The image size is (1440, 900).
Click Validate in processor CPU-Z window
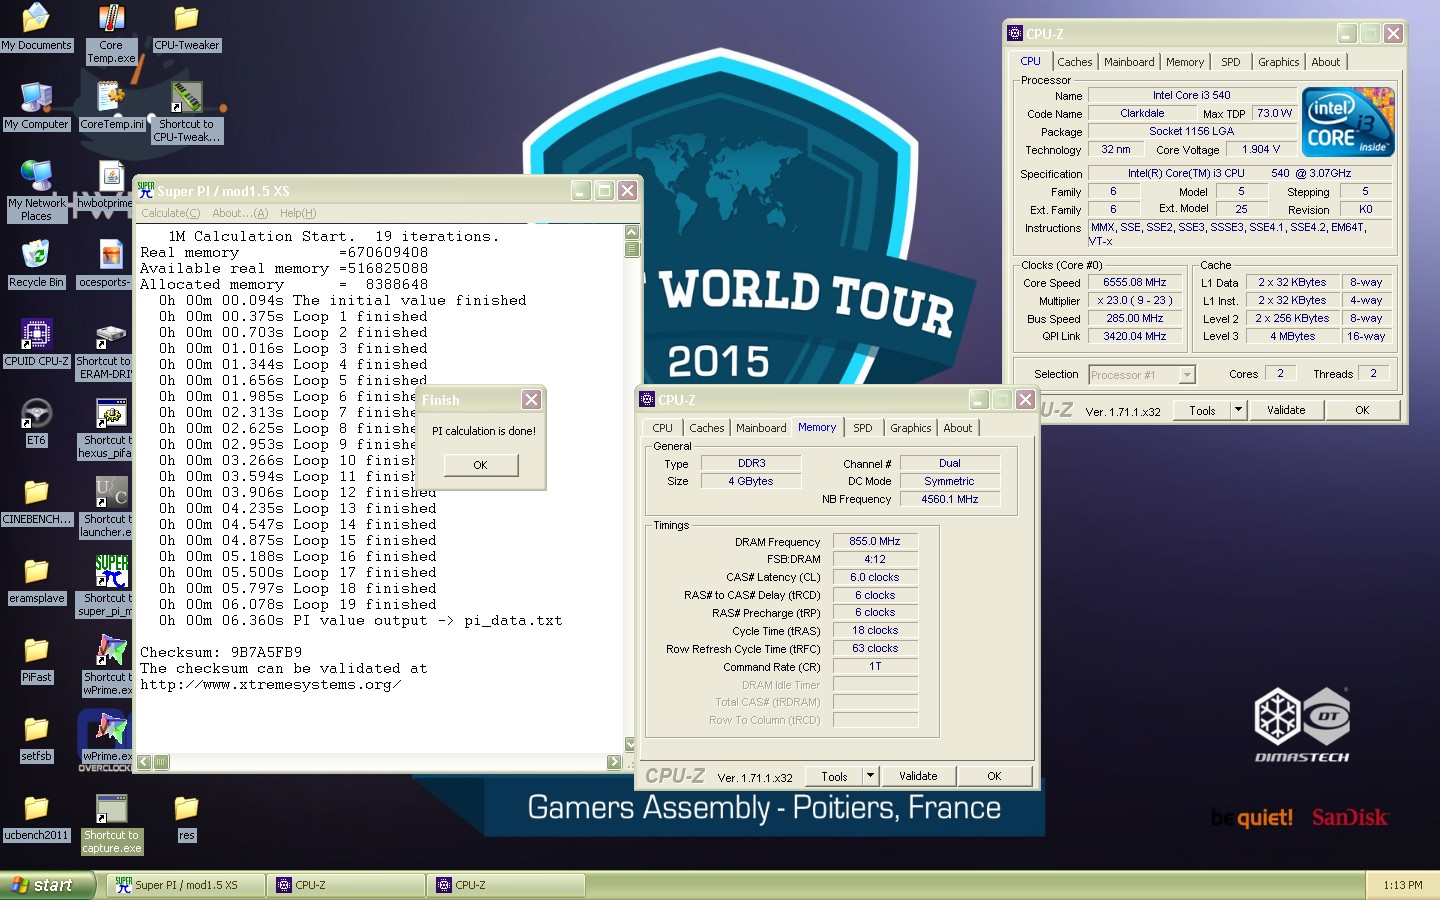point(1286,410)
